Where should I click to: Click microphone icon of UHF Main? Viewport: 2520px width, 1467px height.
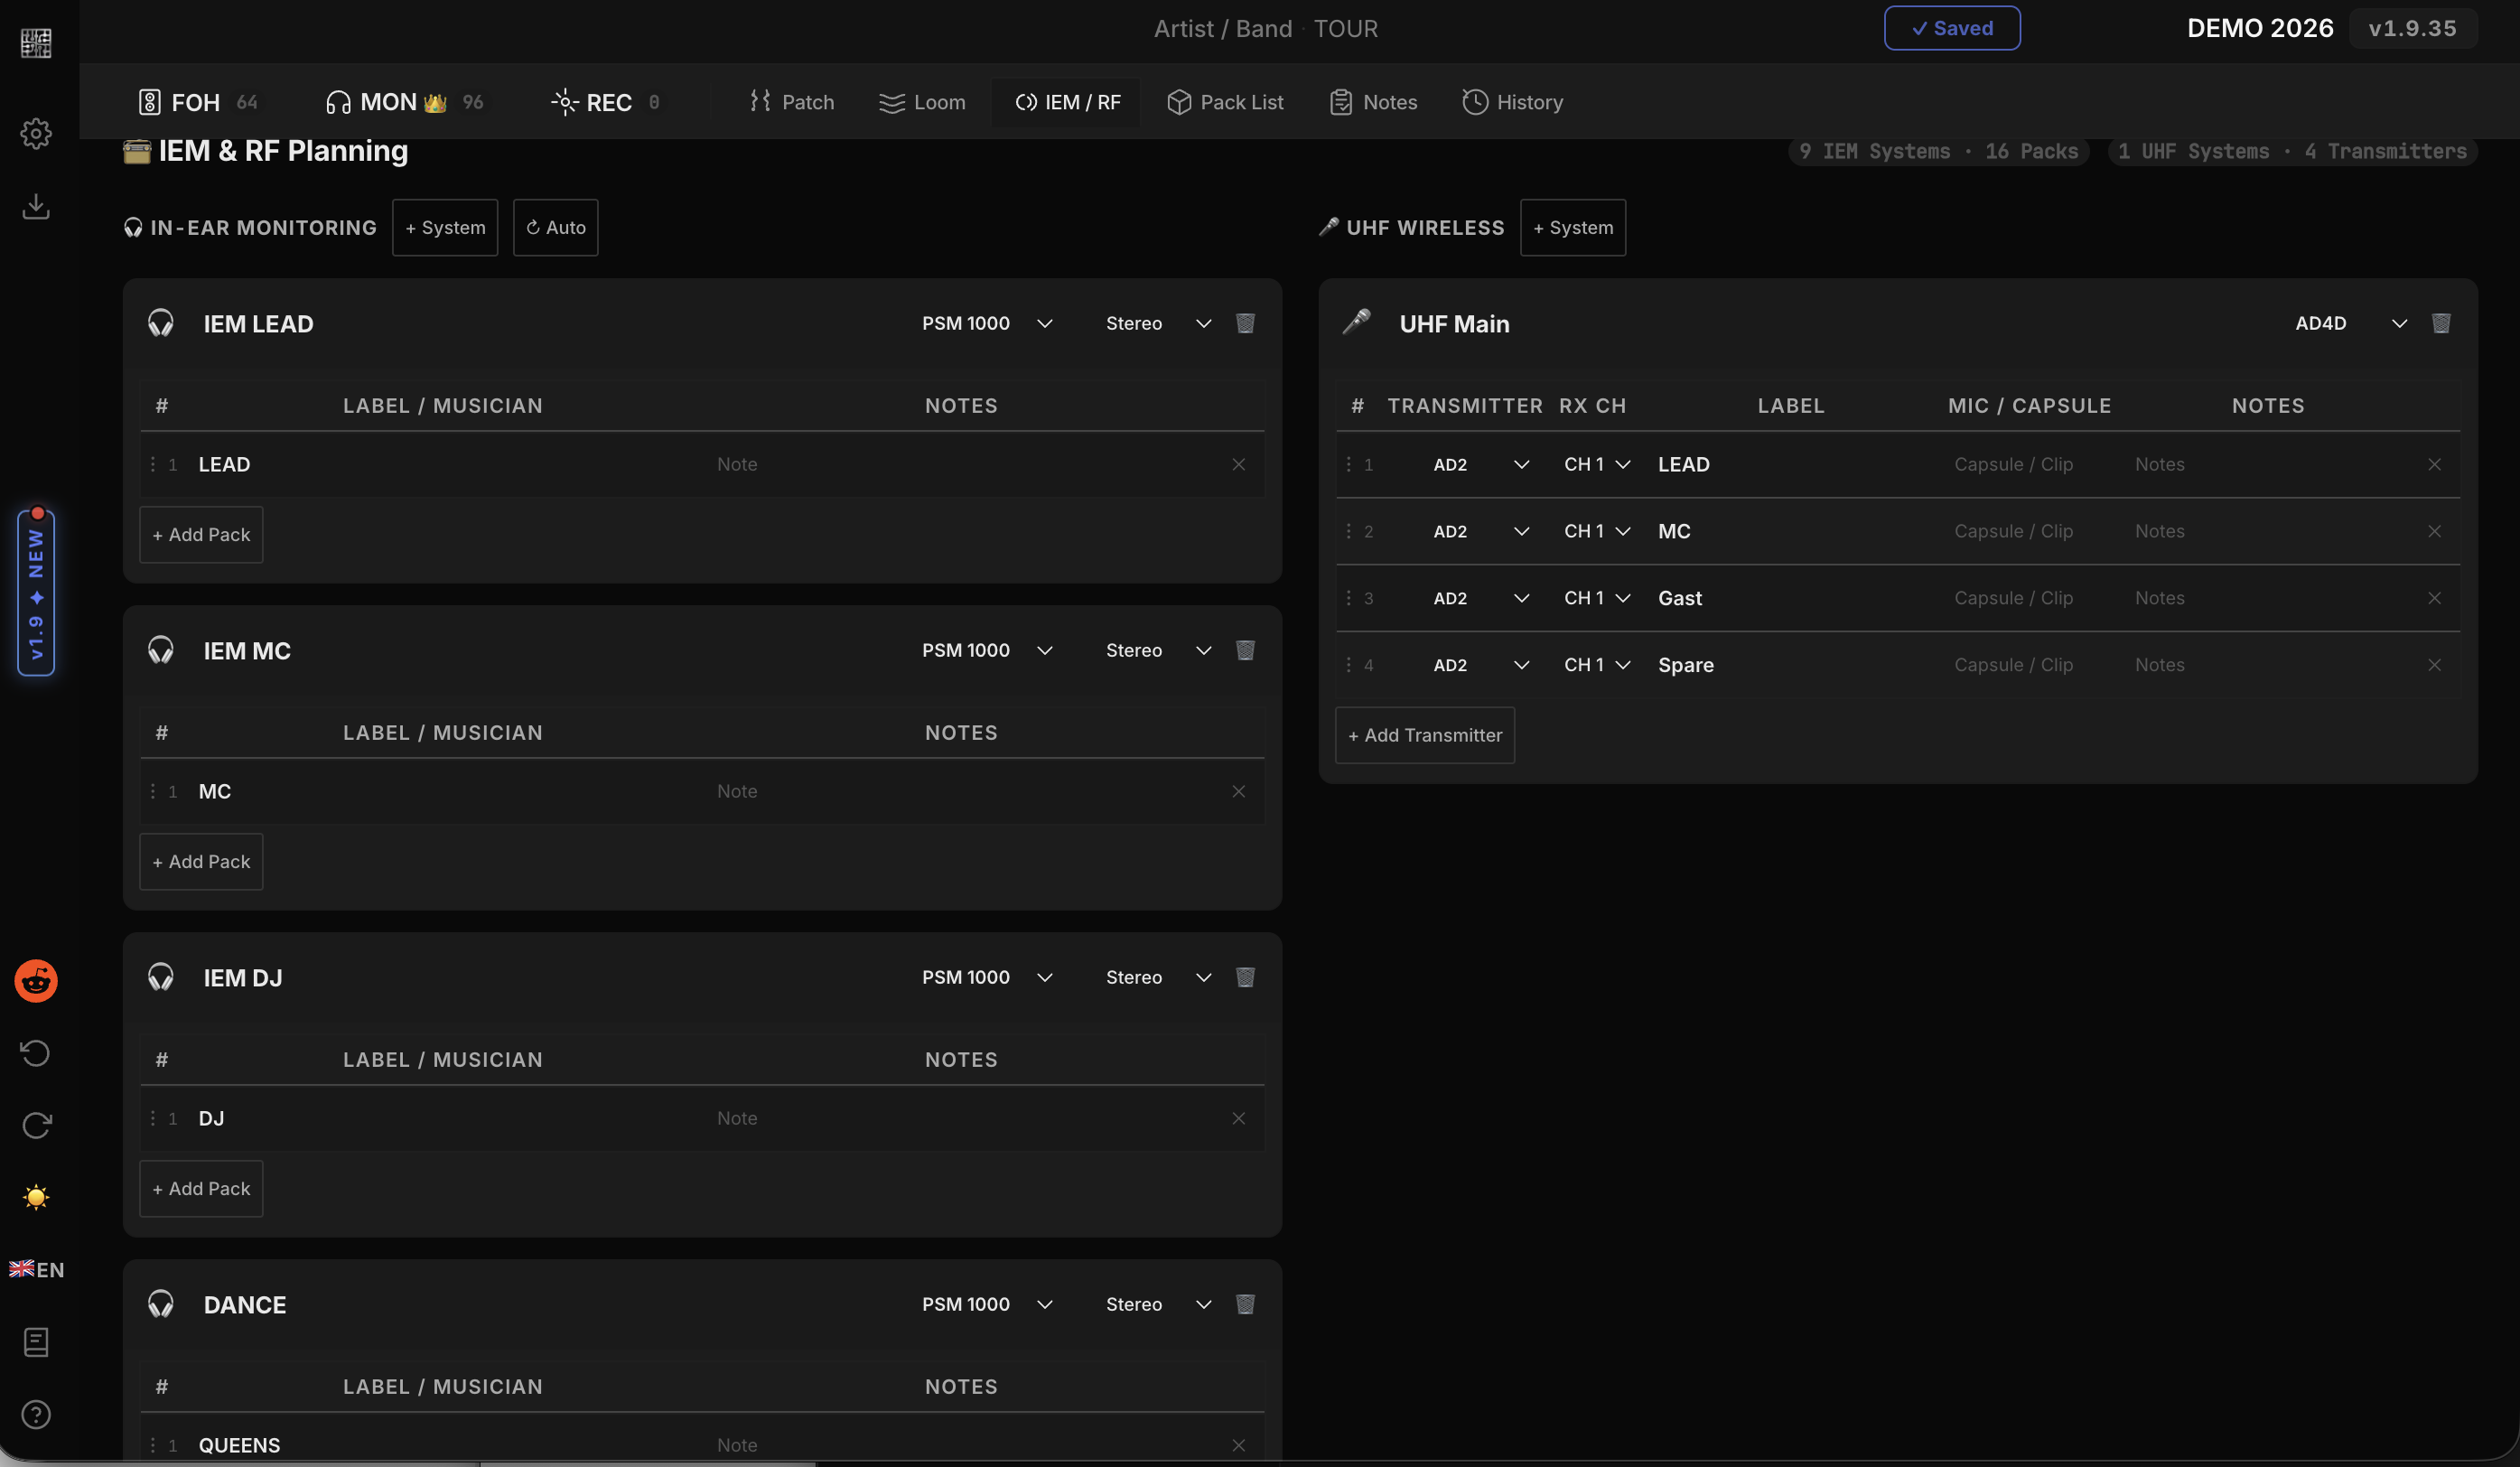[1356, 322]
